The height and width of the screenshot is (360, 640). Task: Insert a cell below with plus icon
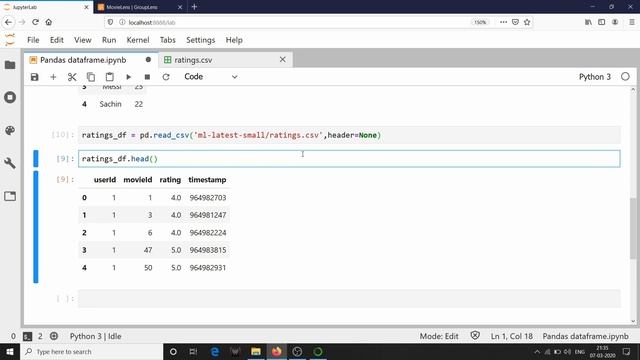53,77
